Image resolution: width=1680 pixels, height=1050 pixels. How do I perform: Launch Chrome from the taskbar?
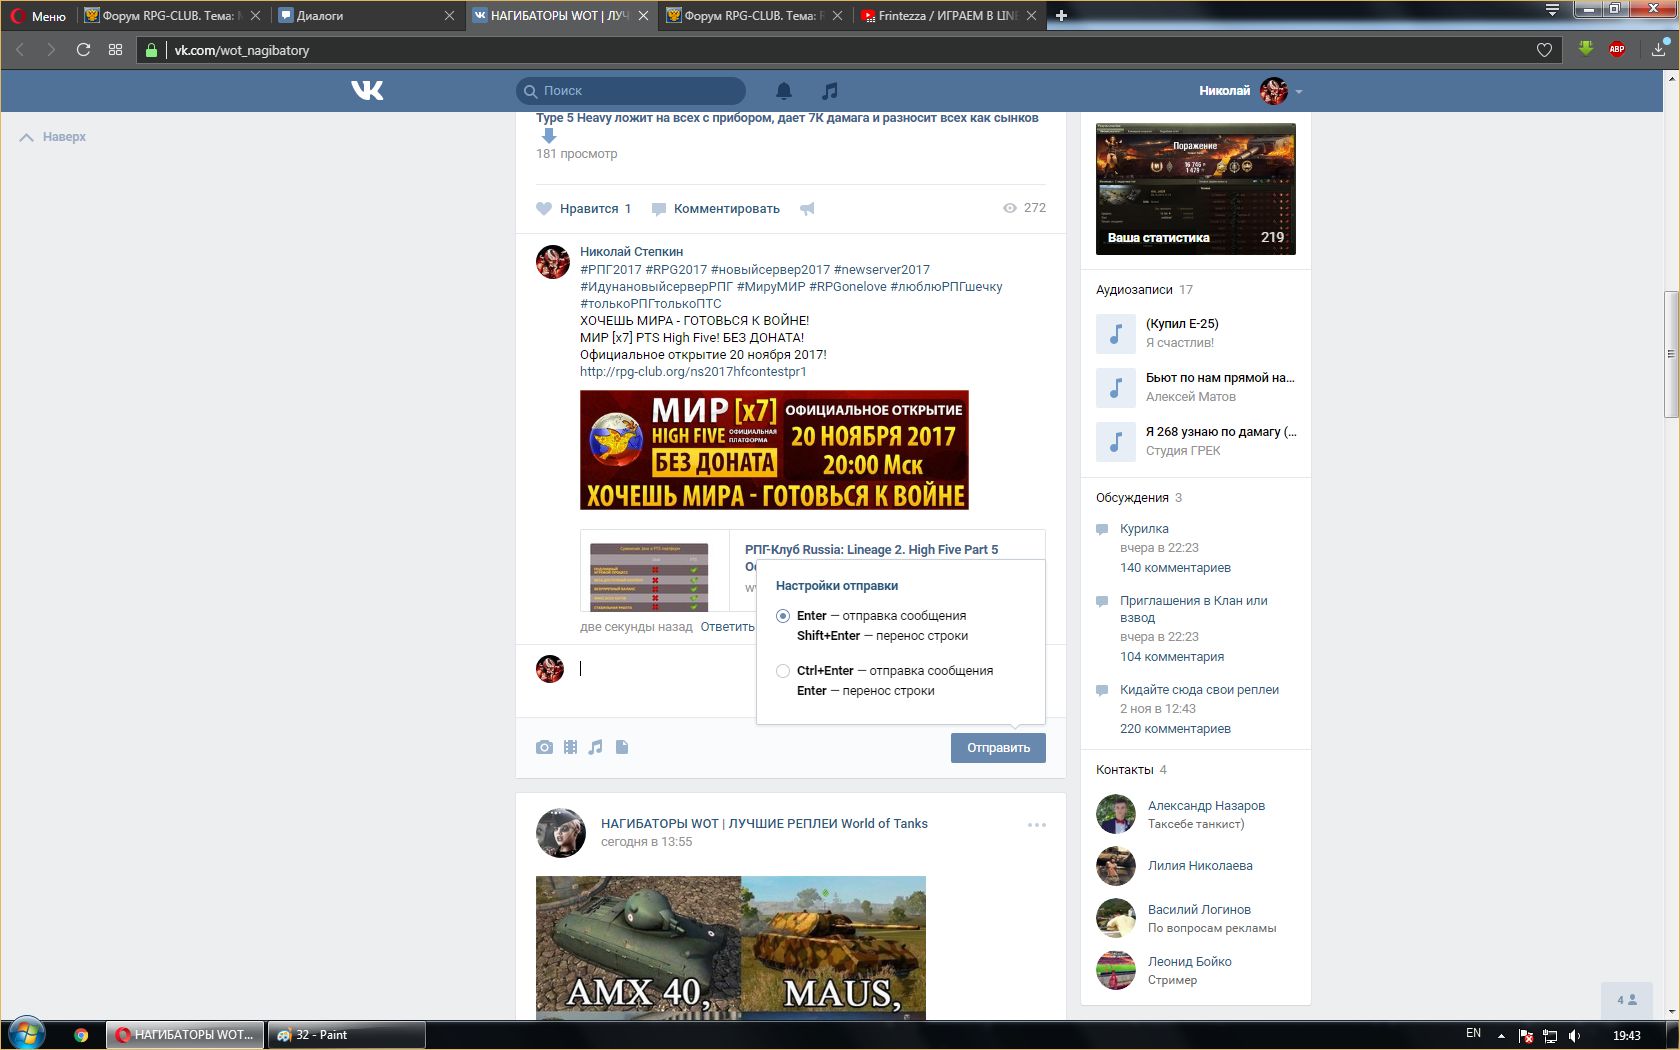click(81, 1035)
